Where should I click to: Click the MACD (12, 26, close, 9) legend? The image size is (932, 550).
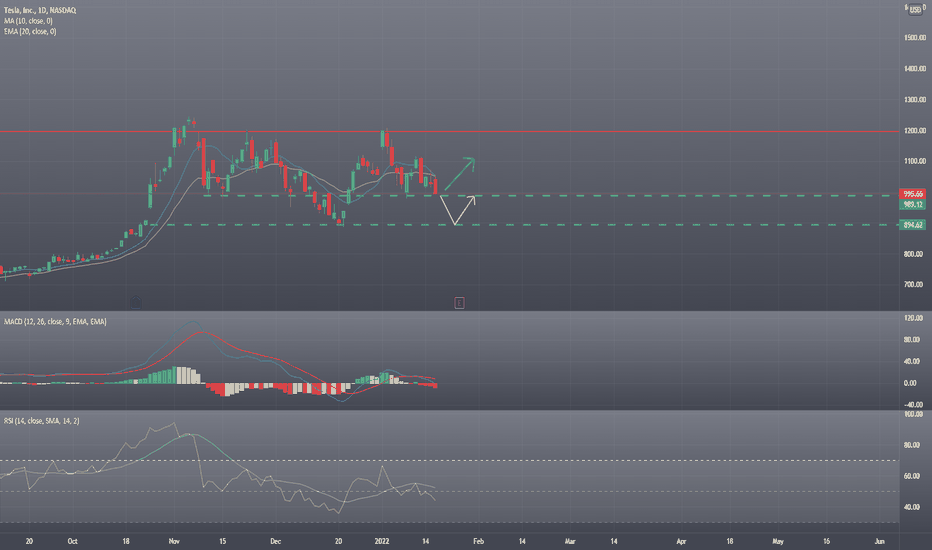[55, 322]
